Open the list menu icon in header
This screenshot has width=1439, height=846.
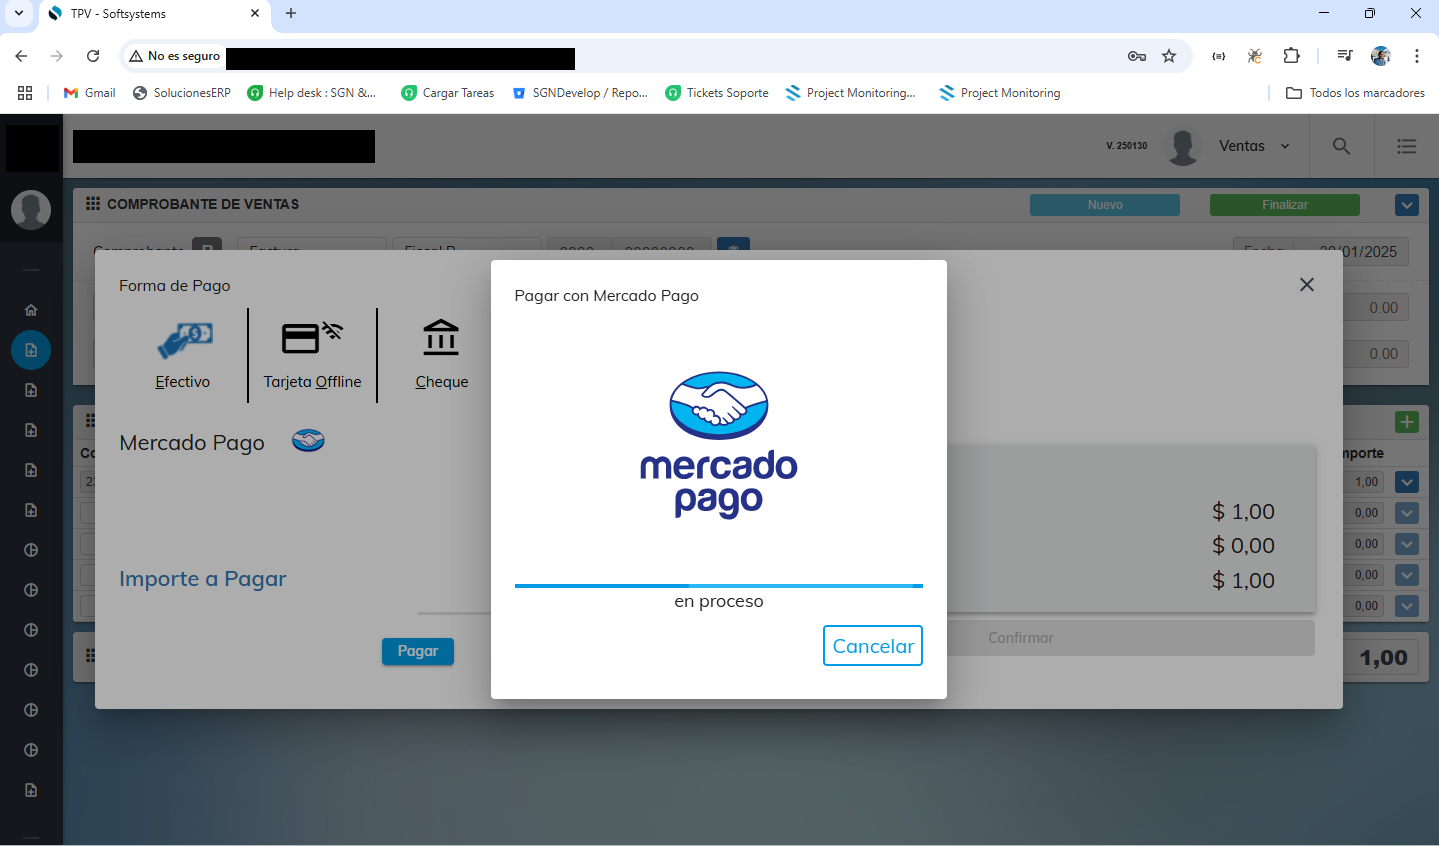[x=1406, y=146]
